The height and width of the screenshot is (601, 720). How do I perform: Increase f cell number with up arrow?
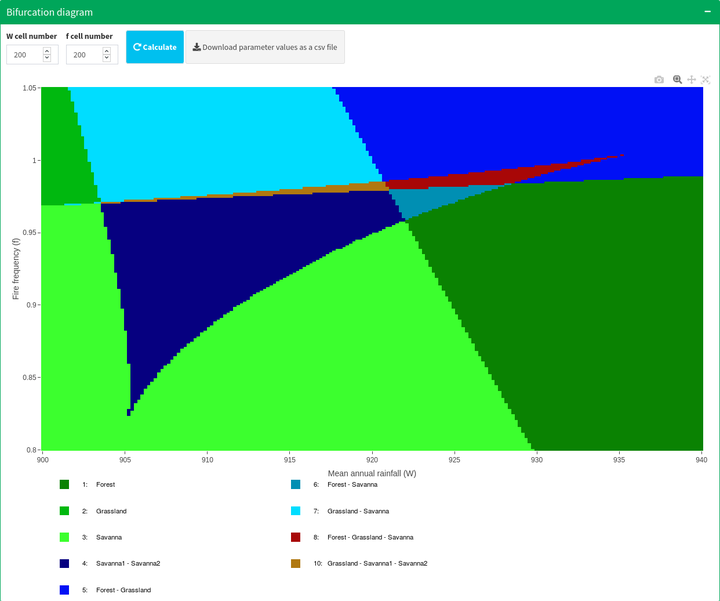(x=106, y=51)
